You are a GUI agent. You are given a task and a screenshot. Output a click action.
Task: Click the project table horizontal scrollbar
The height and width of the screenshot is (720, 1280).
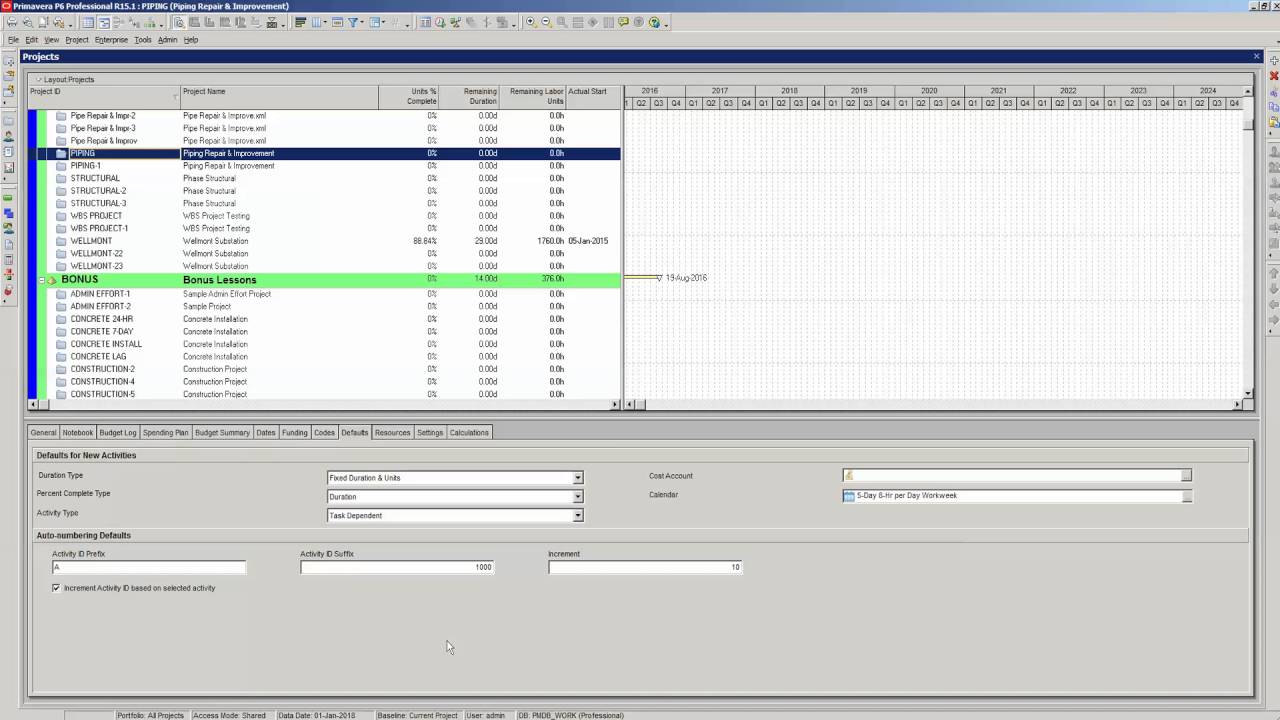[324, 404]
